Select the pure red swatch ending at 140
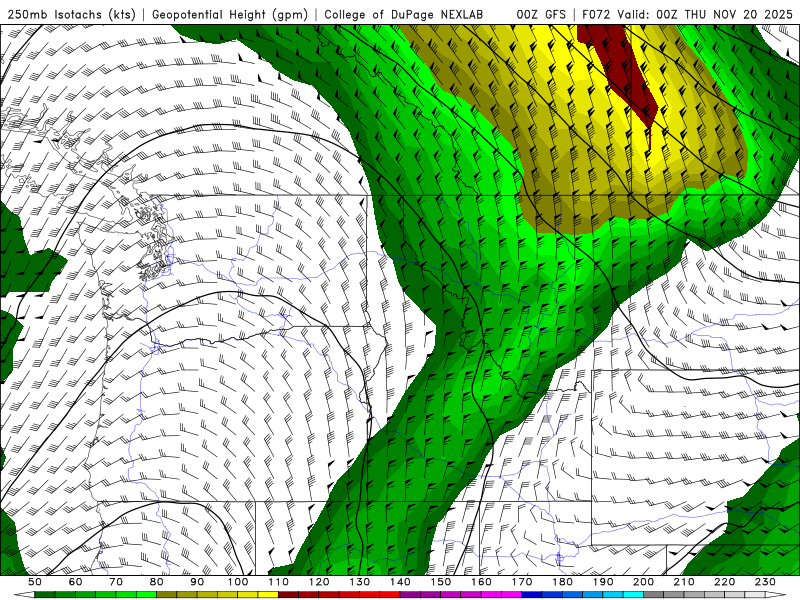Screen dimensions: 800x600 (390, 595)
